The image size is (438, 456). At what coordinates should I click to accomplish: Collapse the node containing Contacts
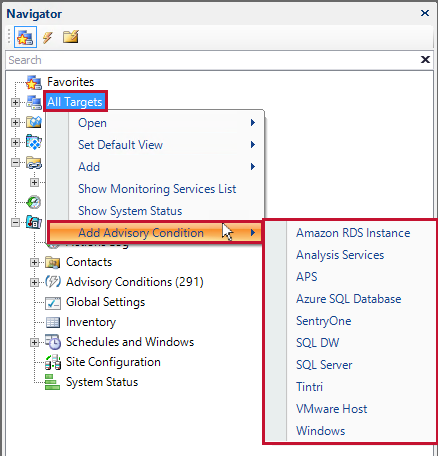tap(15, 222)
